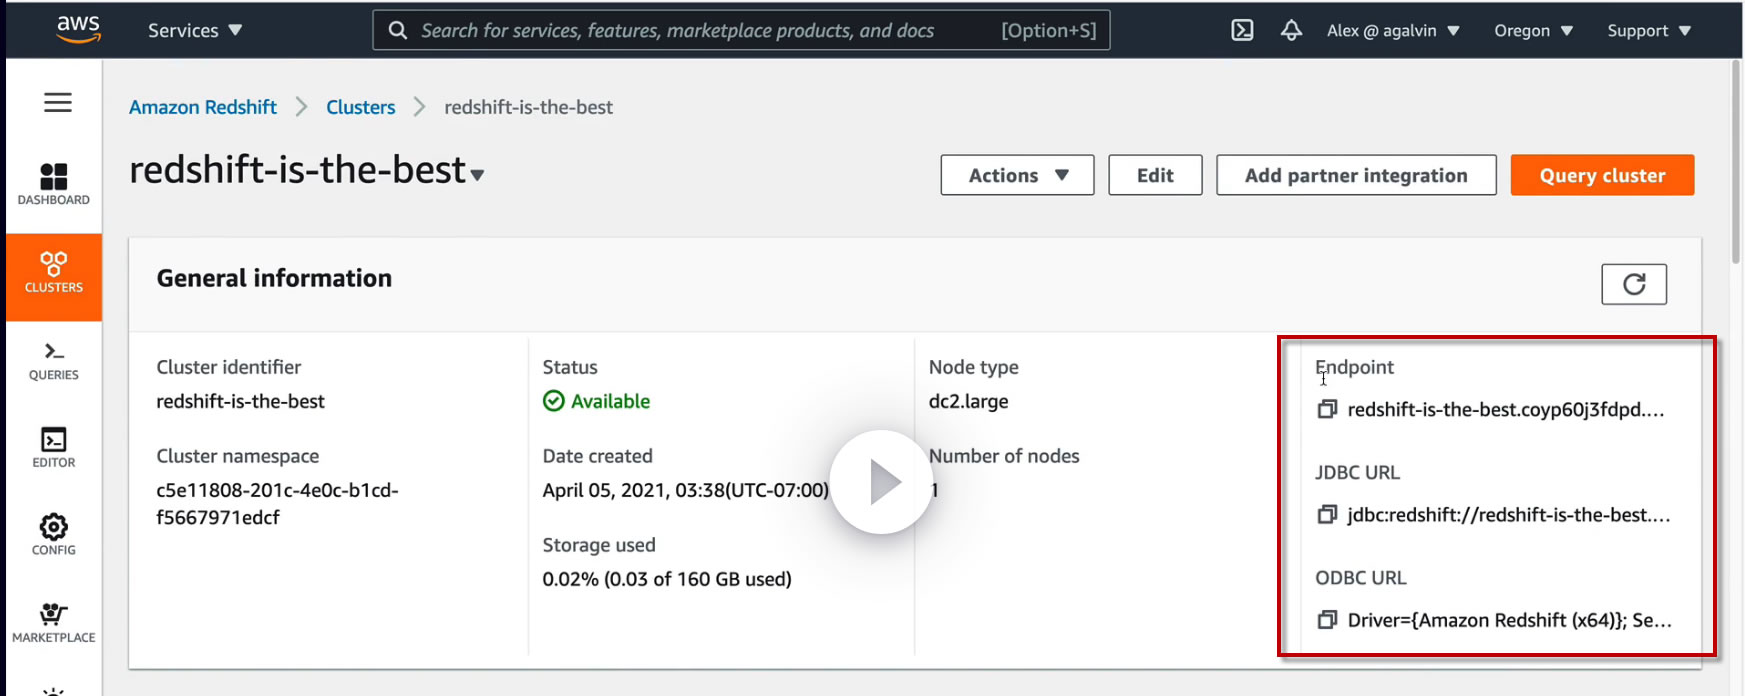Screen dimensions: 1745x696
Task: Expand the Services dropdown
Action: 195,30
